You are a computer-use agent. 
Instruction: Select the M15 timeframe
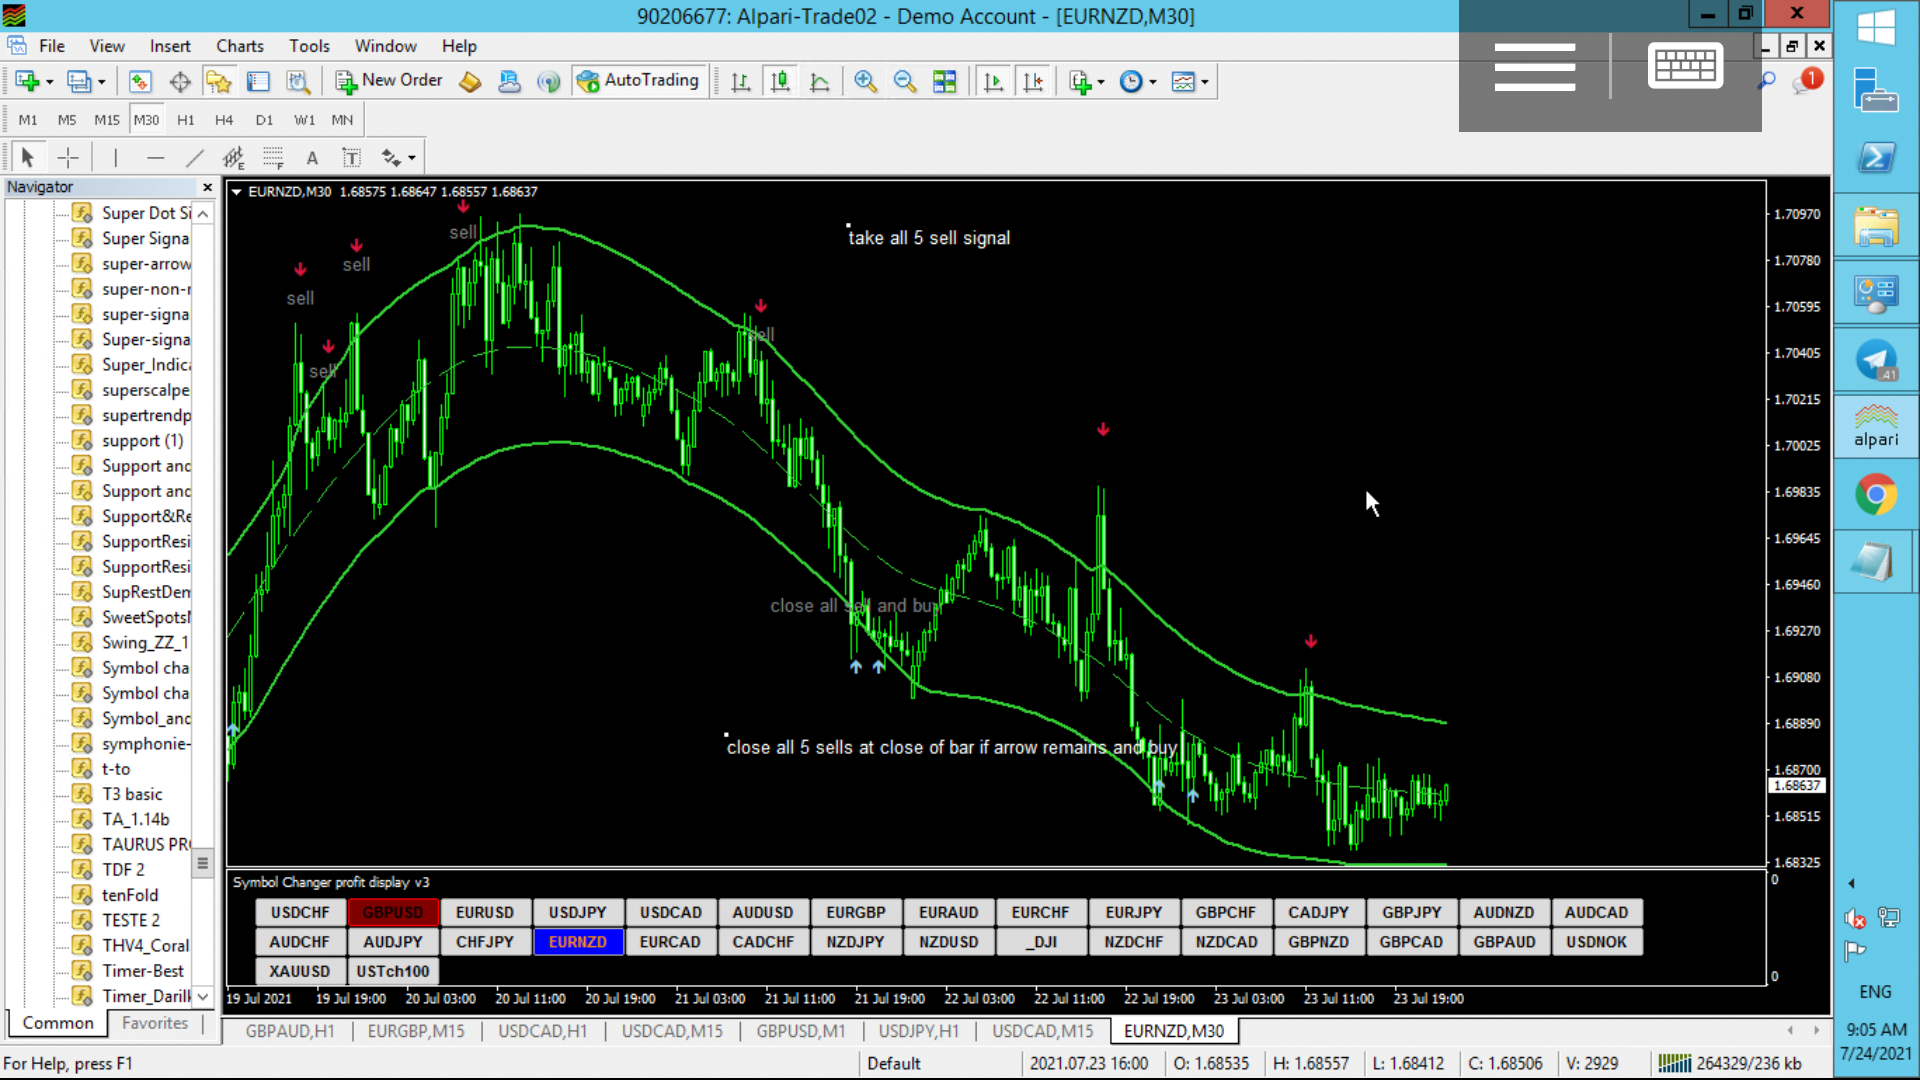[x=107, y=120]
